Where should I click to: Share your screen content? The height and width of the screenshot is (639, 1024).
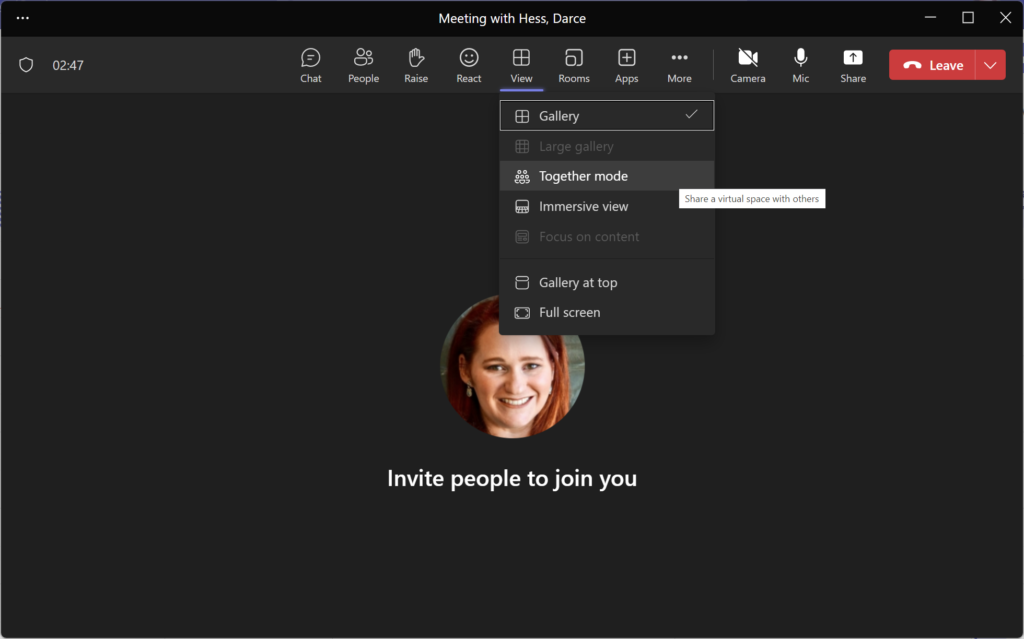point(853,65)
